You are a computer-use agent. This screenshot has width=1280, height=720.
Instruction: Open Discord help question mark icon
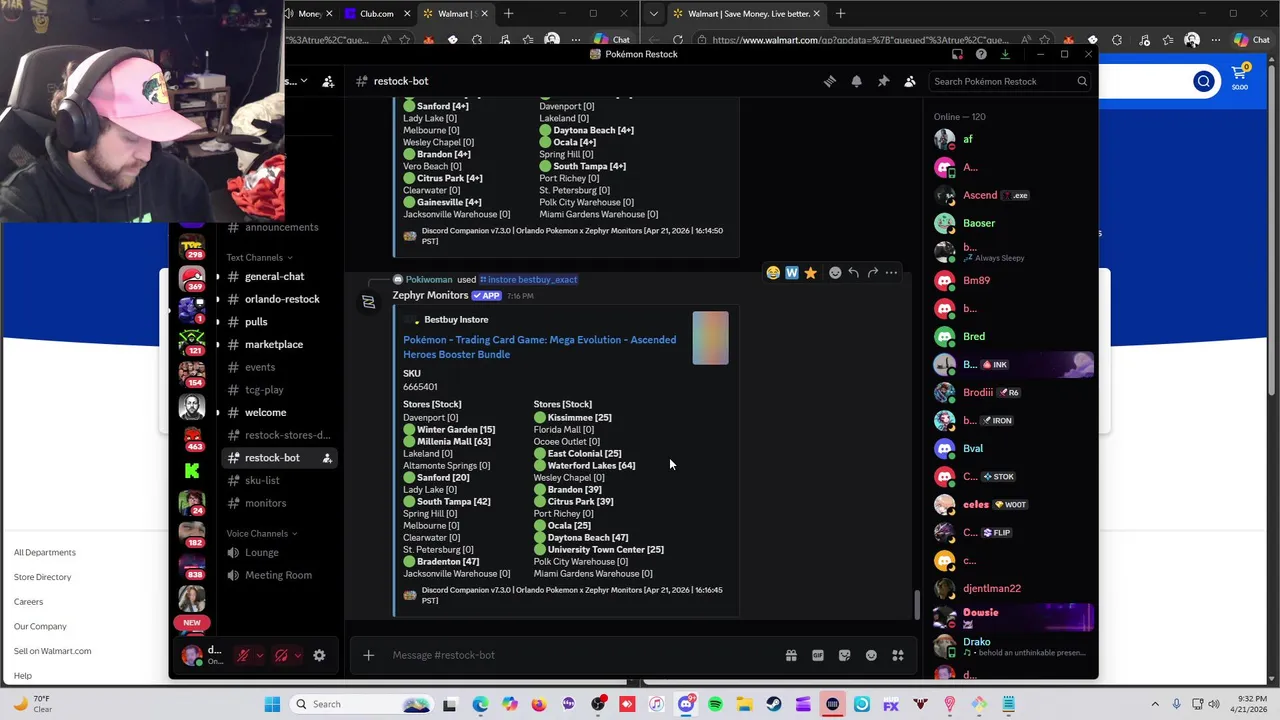point(981,54)
